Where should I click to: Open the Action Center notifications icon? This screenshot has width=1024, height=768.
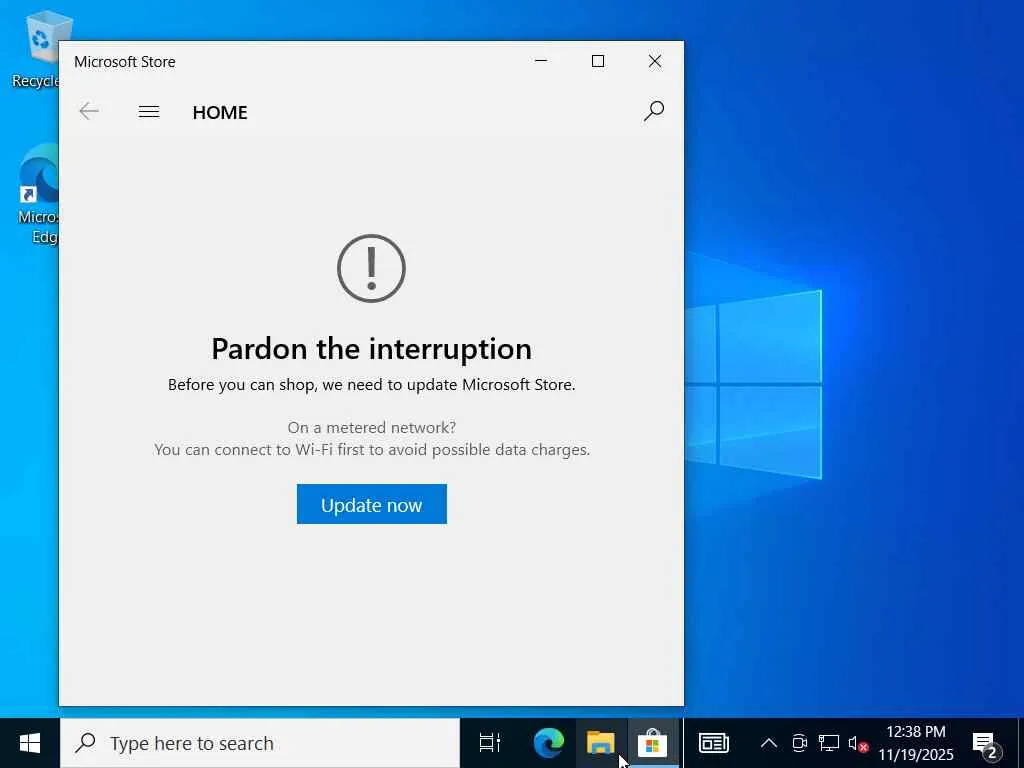(985, 743)
